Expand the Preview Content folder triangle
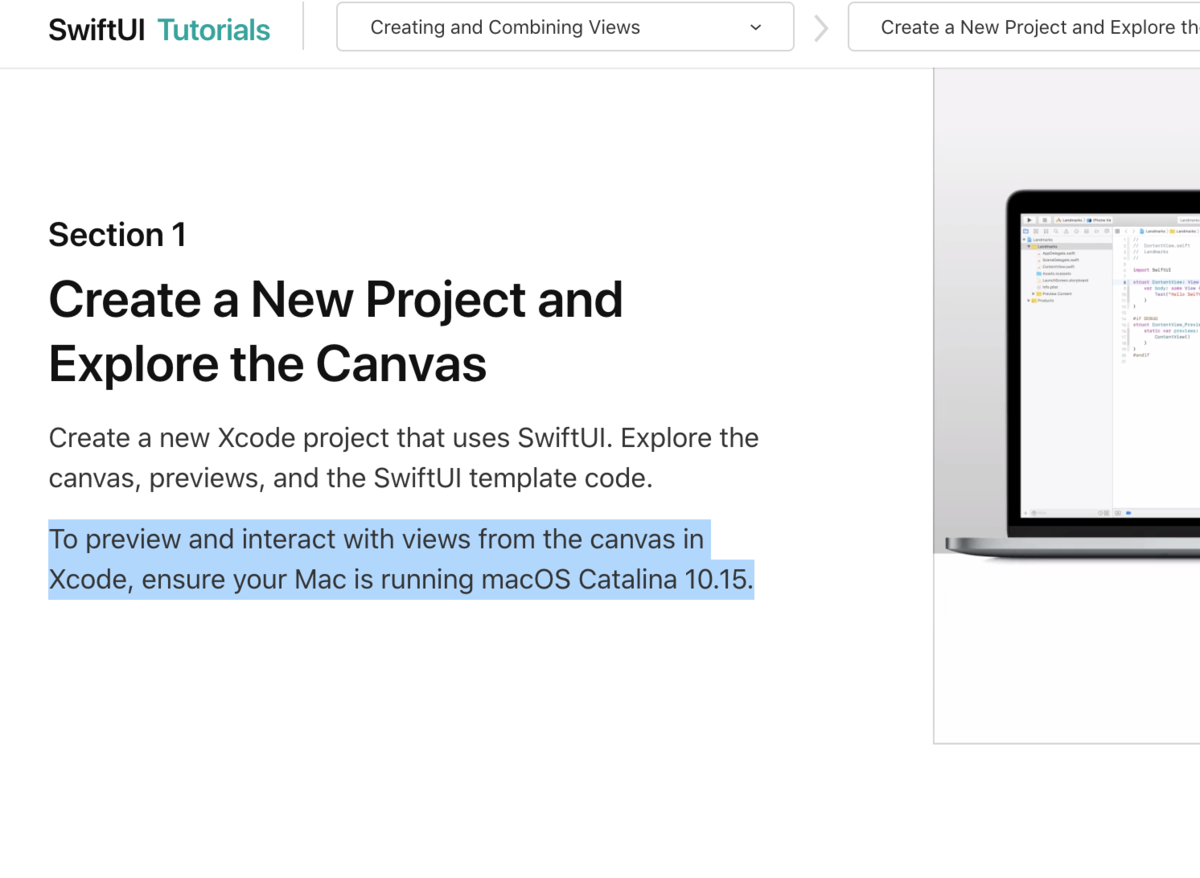 pyautogui.click(x=1033, y=294)
